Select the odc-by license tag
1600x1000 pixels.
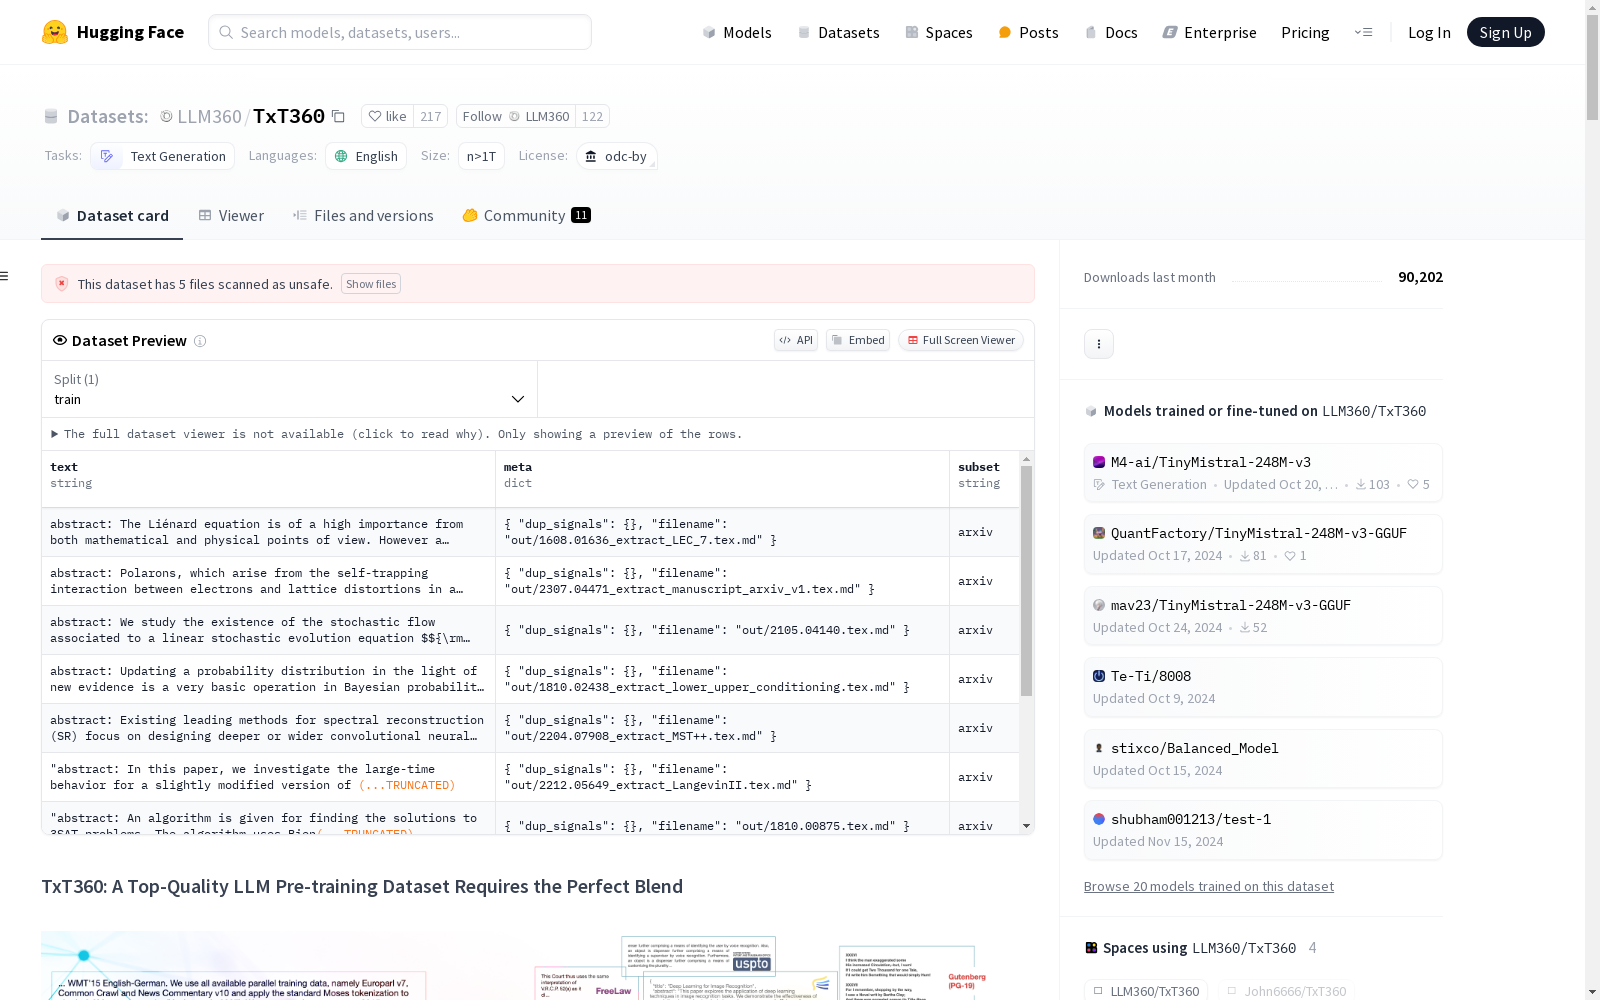(x=617, y=156)
